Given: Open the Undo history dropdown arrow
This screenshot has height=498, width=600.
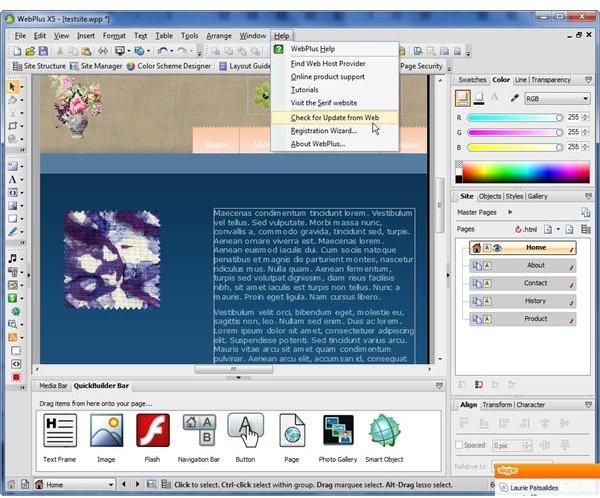Looking at the screenshot, I should (x=171, y=51).
